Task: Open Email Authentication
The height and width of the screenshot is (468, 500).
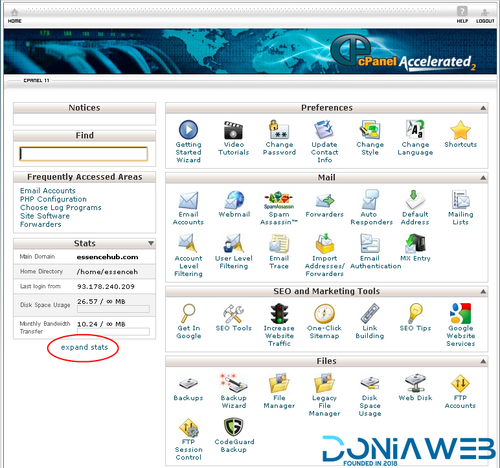Action: (375, 252)
